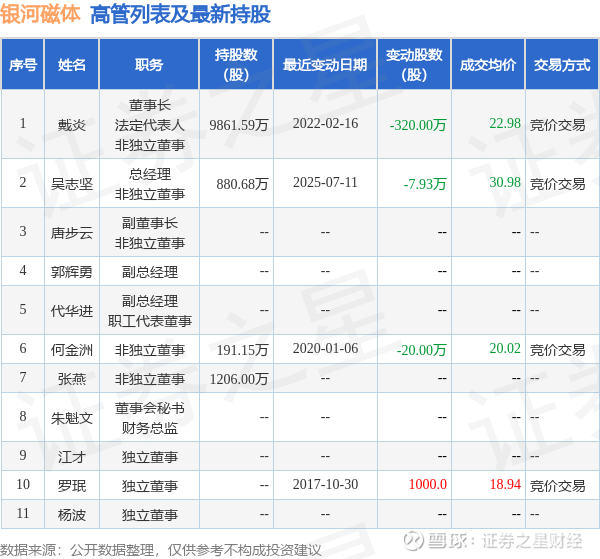Viewport: 600px width, 559px height.
Task: Click the name 唐步云
Action: (x=72, y=233)
